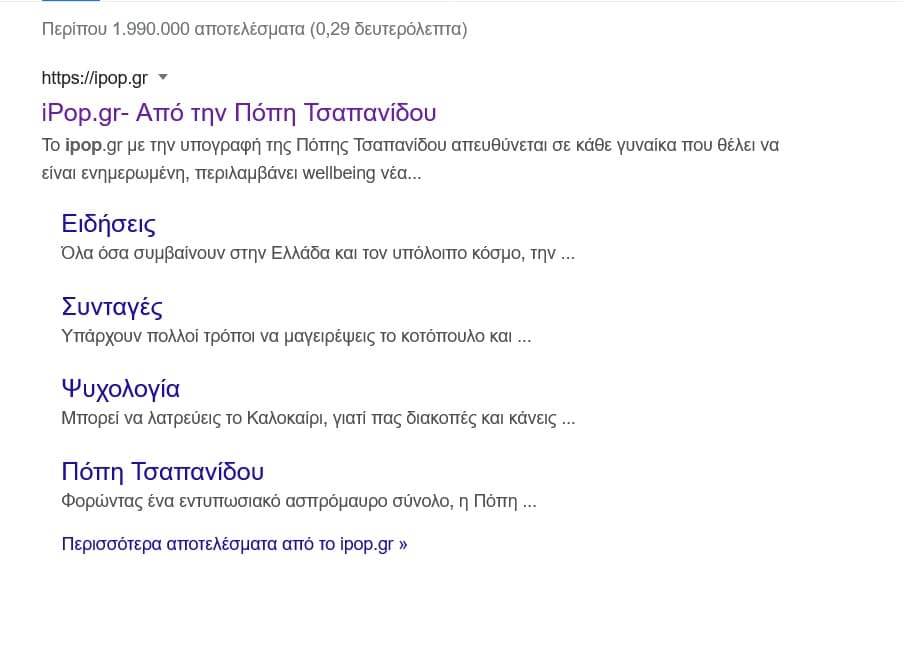Click the bold ipop word in the snippet

pos(84,145)
